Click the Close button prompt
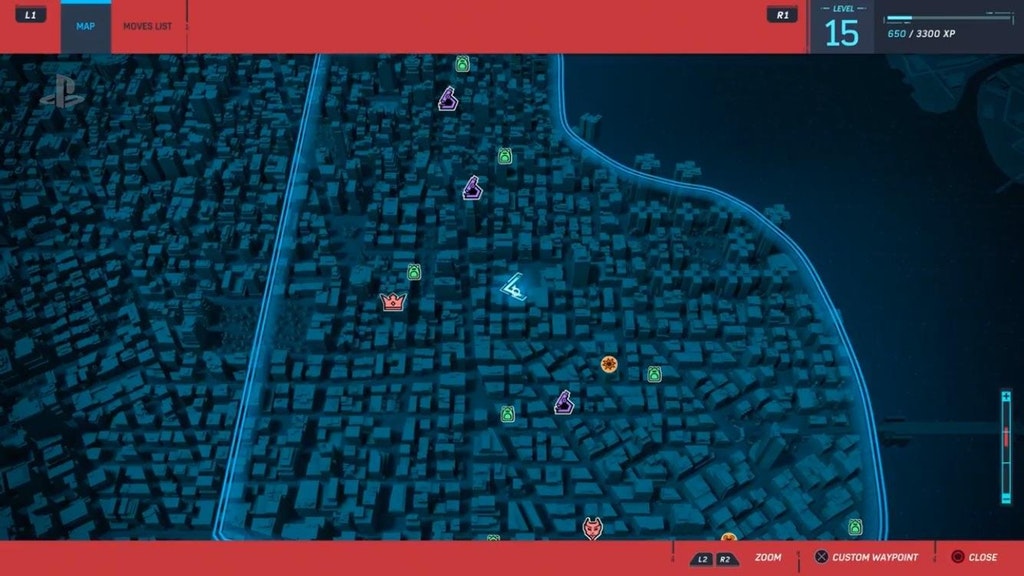This screenshot has height=576, width=1024. pos(973,557)
